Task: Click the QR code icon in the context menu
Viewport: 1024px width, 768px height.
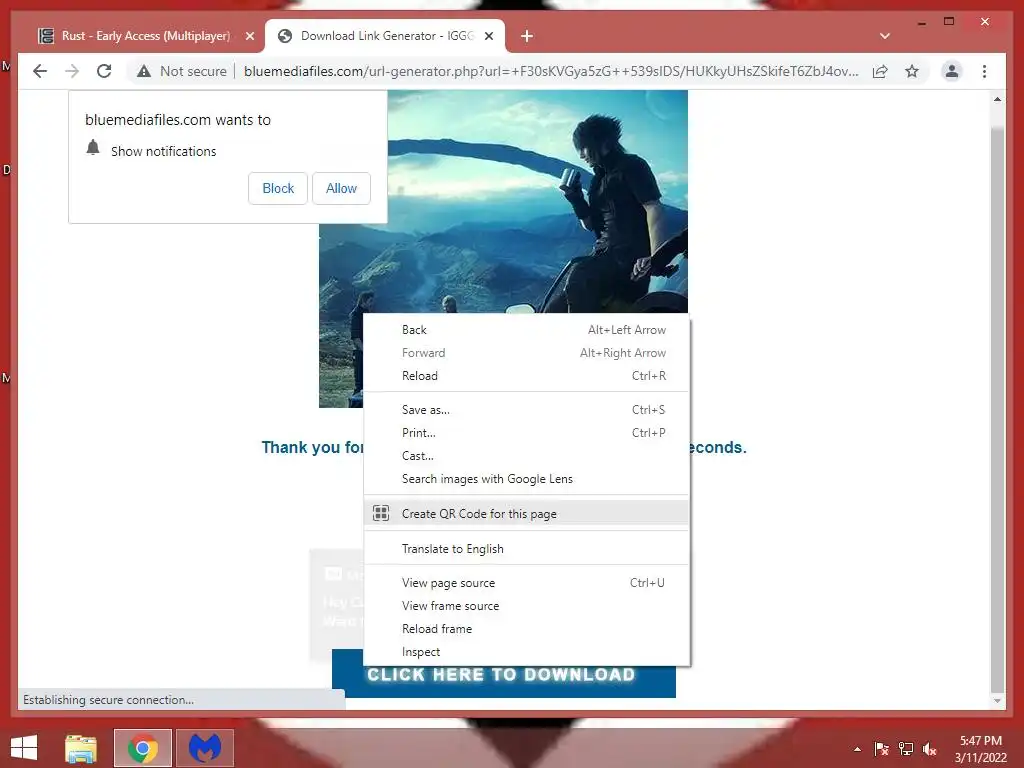Action: [x=381, y=513]
